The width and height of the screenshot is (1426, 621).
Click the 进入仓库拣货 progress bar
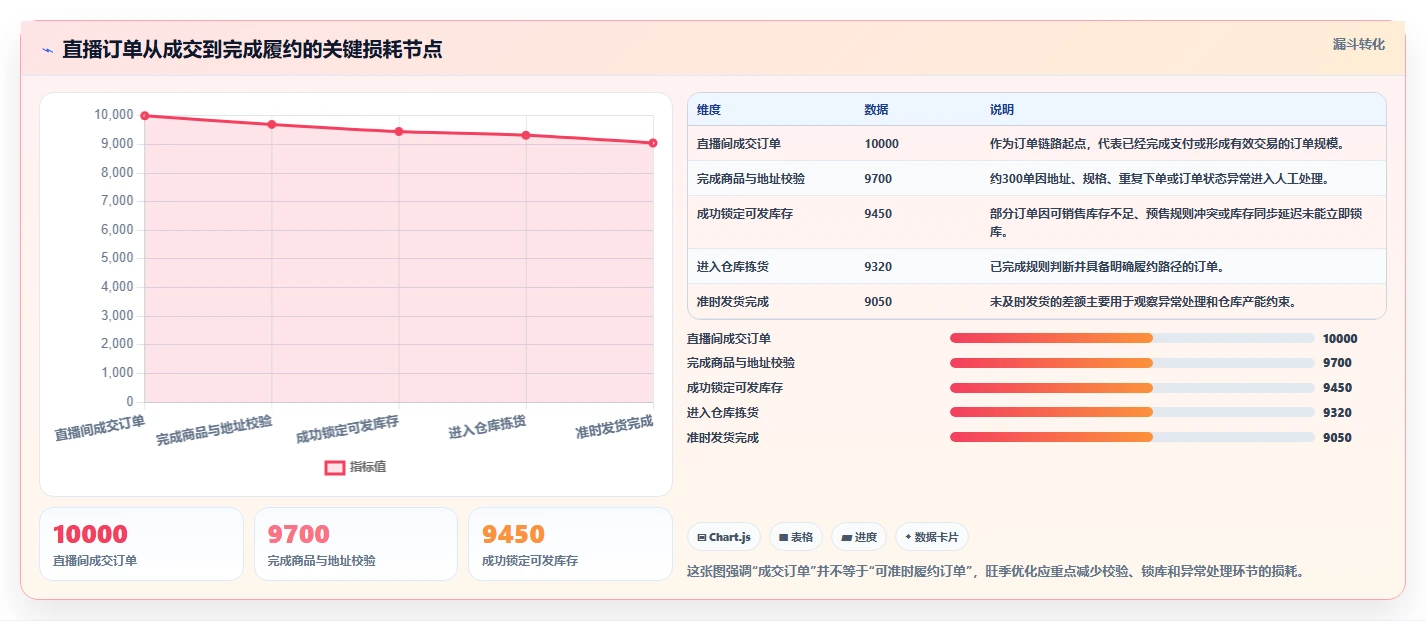1132,412
